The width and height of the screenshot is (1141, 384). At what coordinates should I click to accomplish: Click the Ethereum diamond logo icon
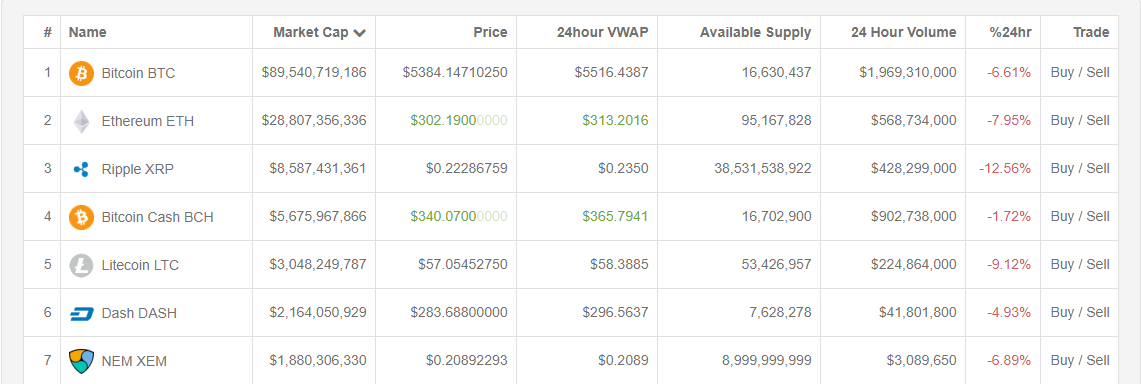[x=82, y=121]
